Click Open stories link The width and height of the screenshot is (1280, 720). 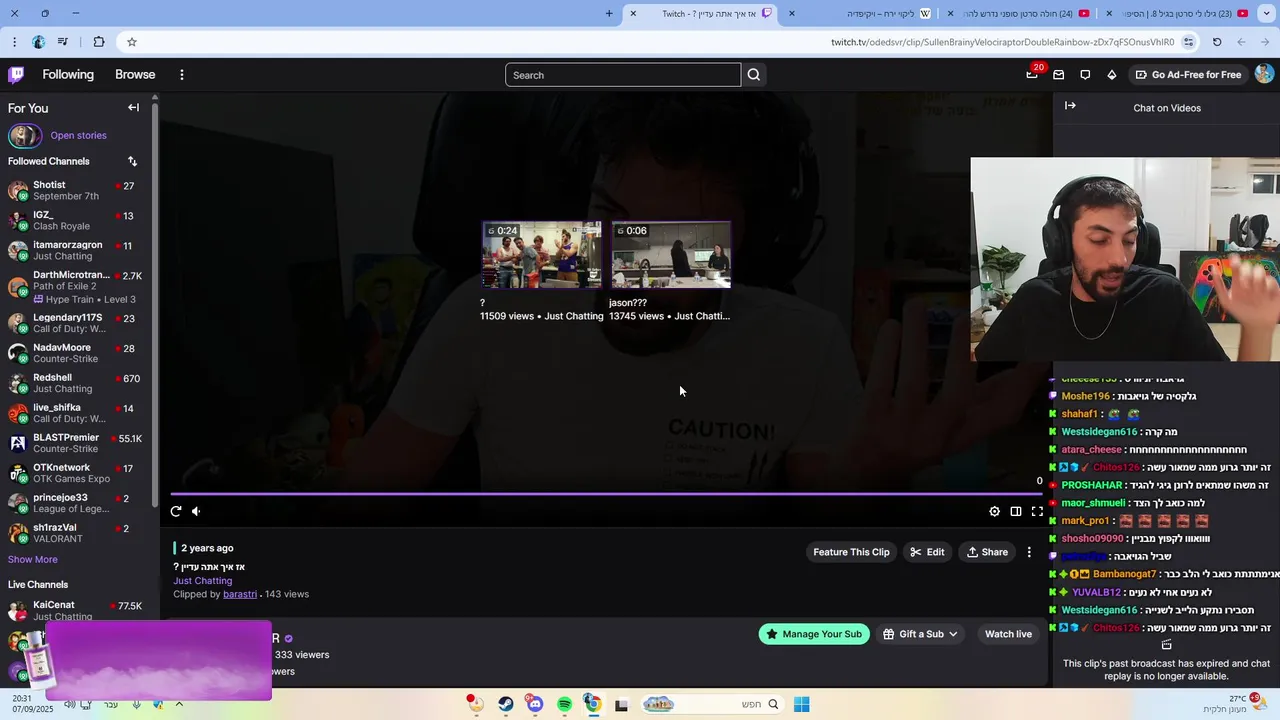[x=78, y=136]
